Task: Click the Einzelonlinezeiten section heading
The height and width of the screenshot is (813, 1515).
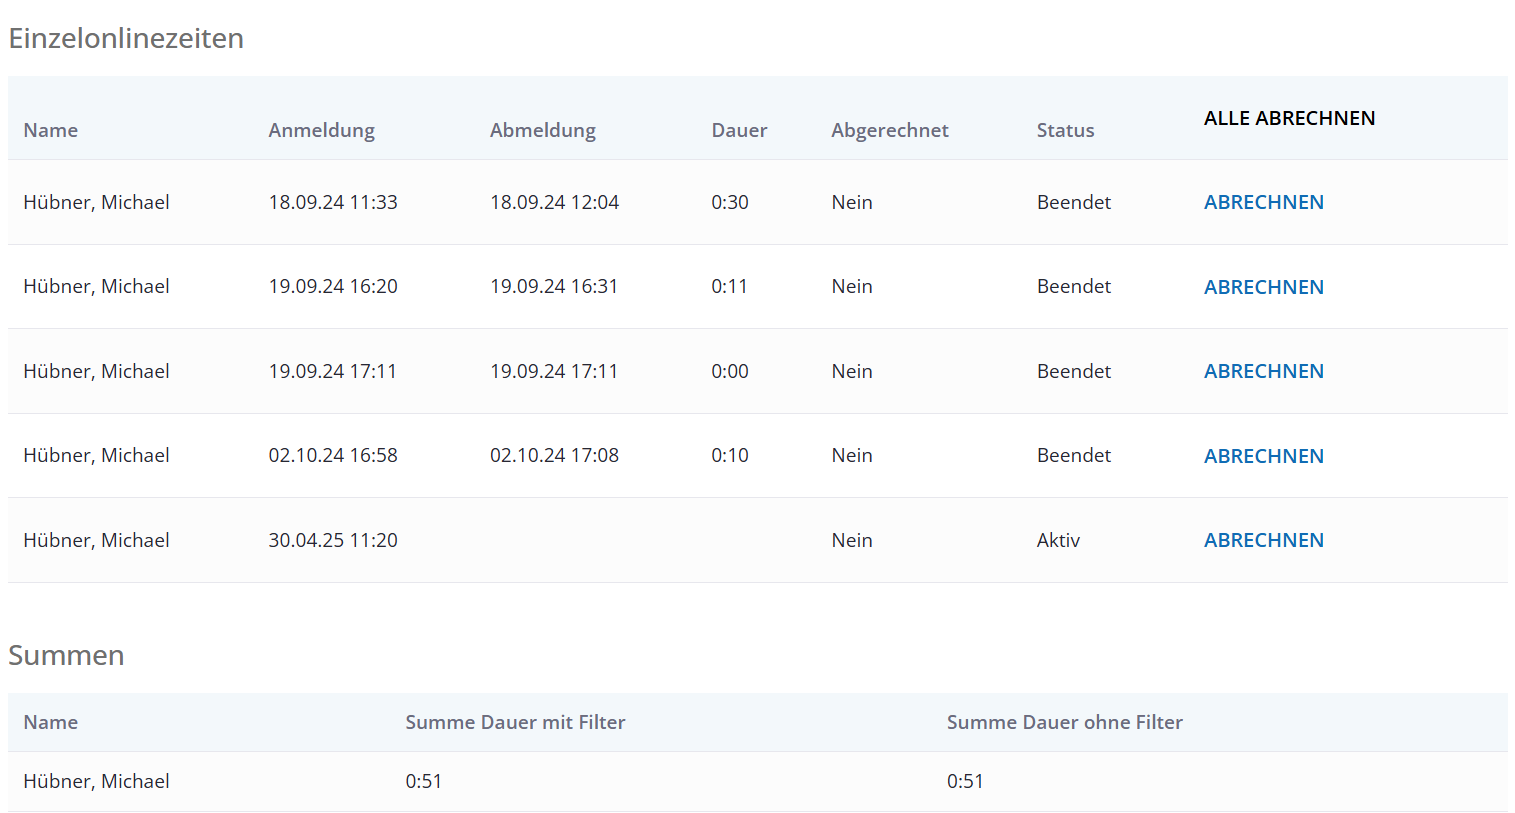Action: (x=126, y=38)
